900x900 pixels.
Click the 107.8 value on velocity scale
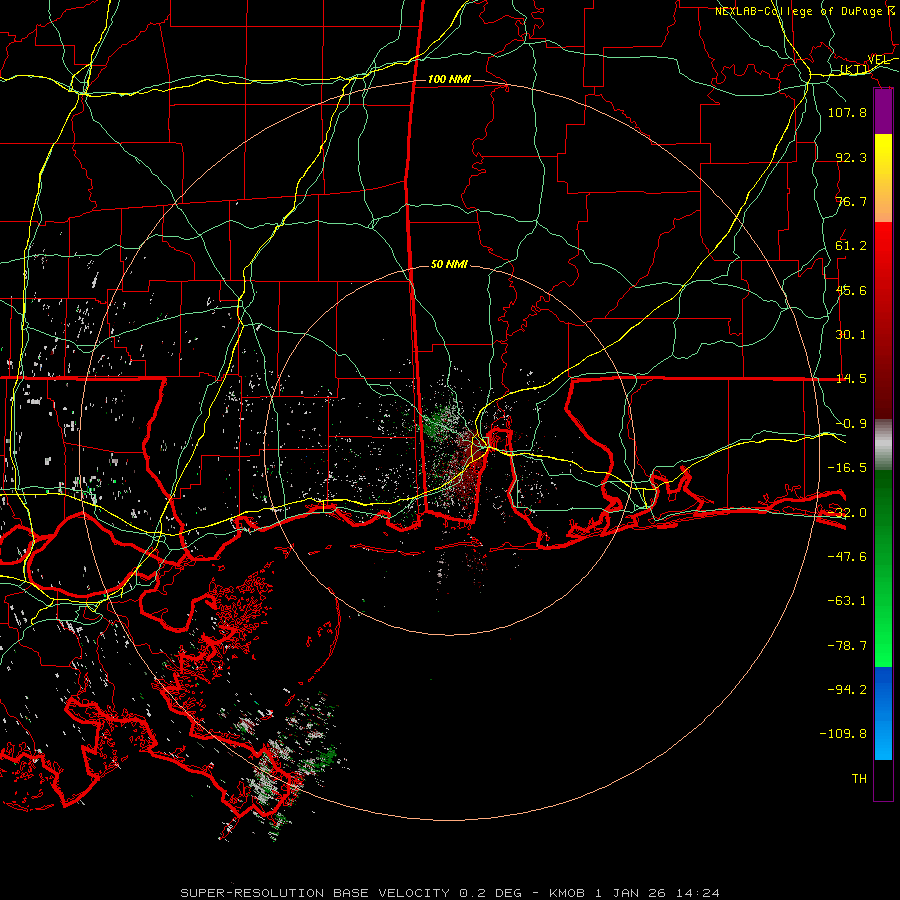point(847,112)
